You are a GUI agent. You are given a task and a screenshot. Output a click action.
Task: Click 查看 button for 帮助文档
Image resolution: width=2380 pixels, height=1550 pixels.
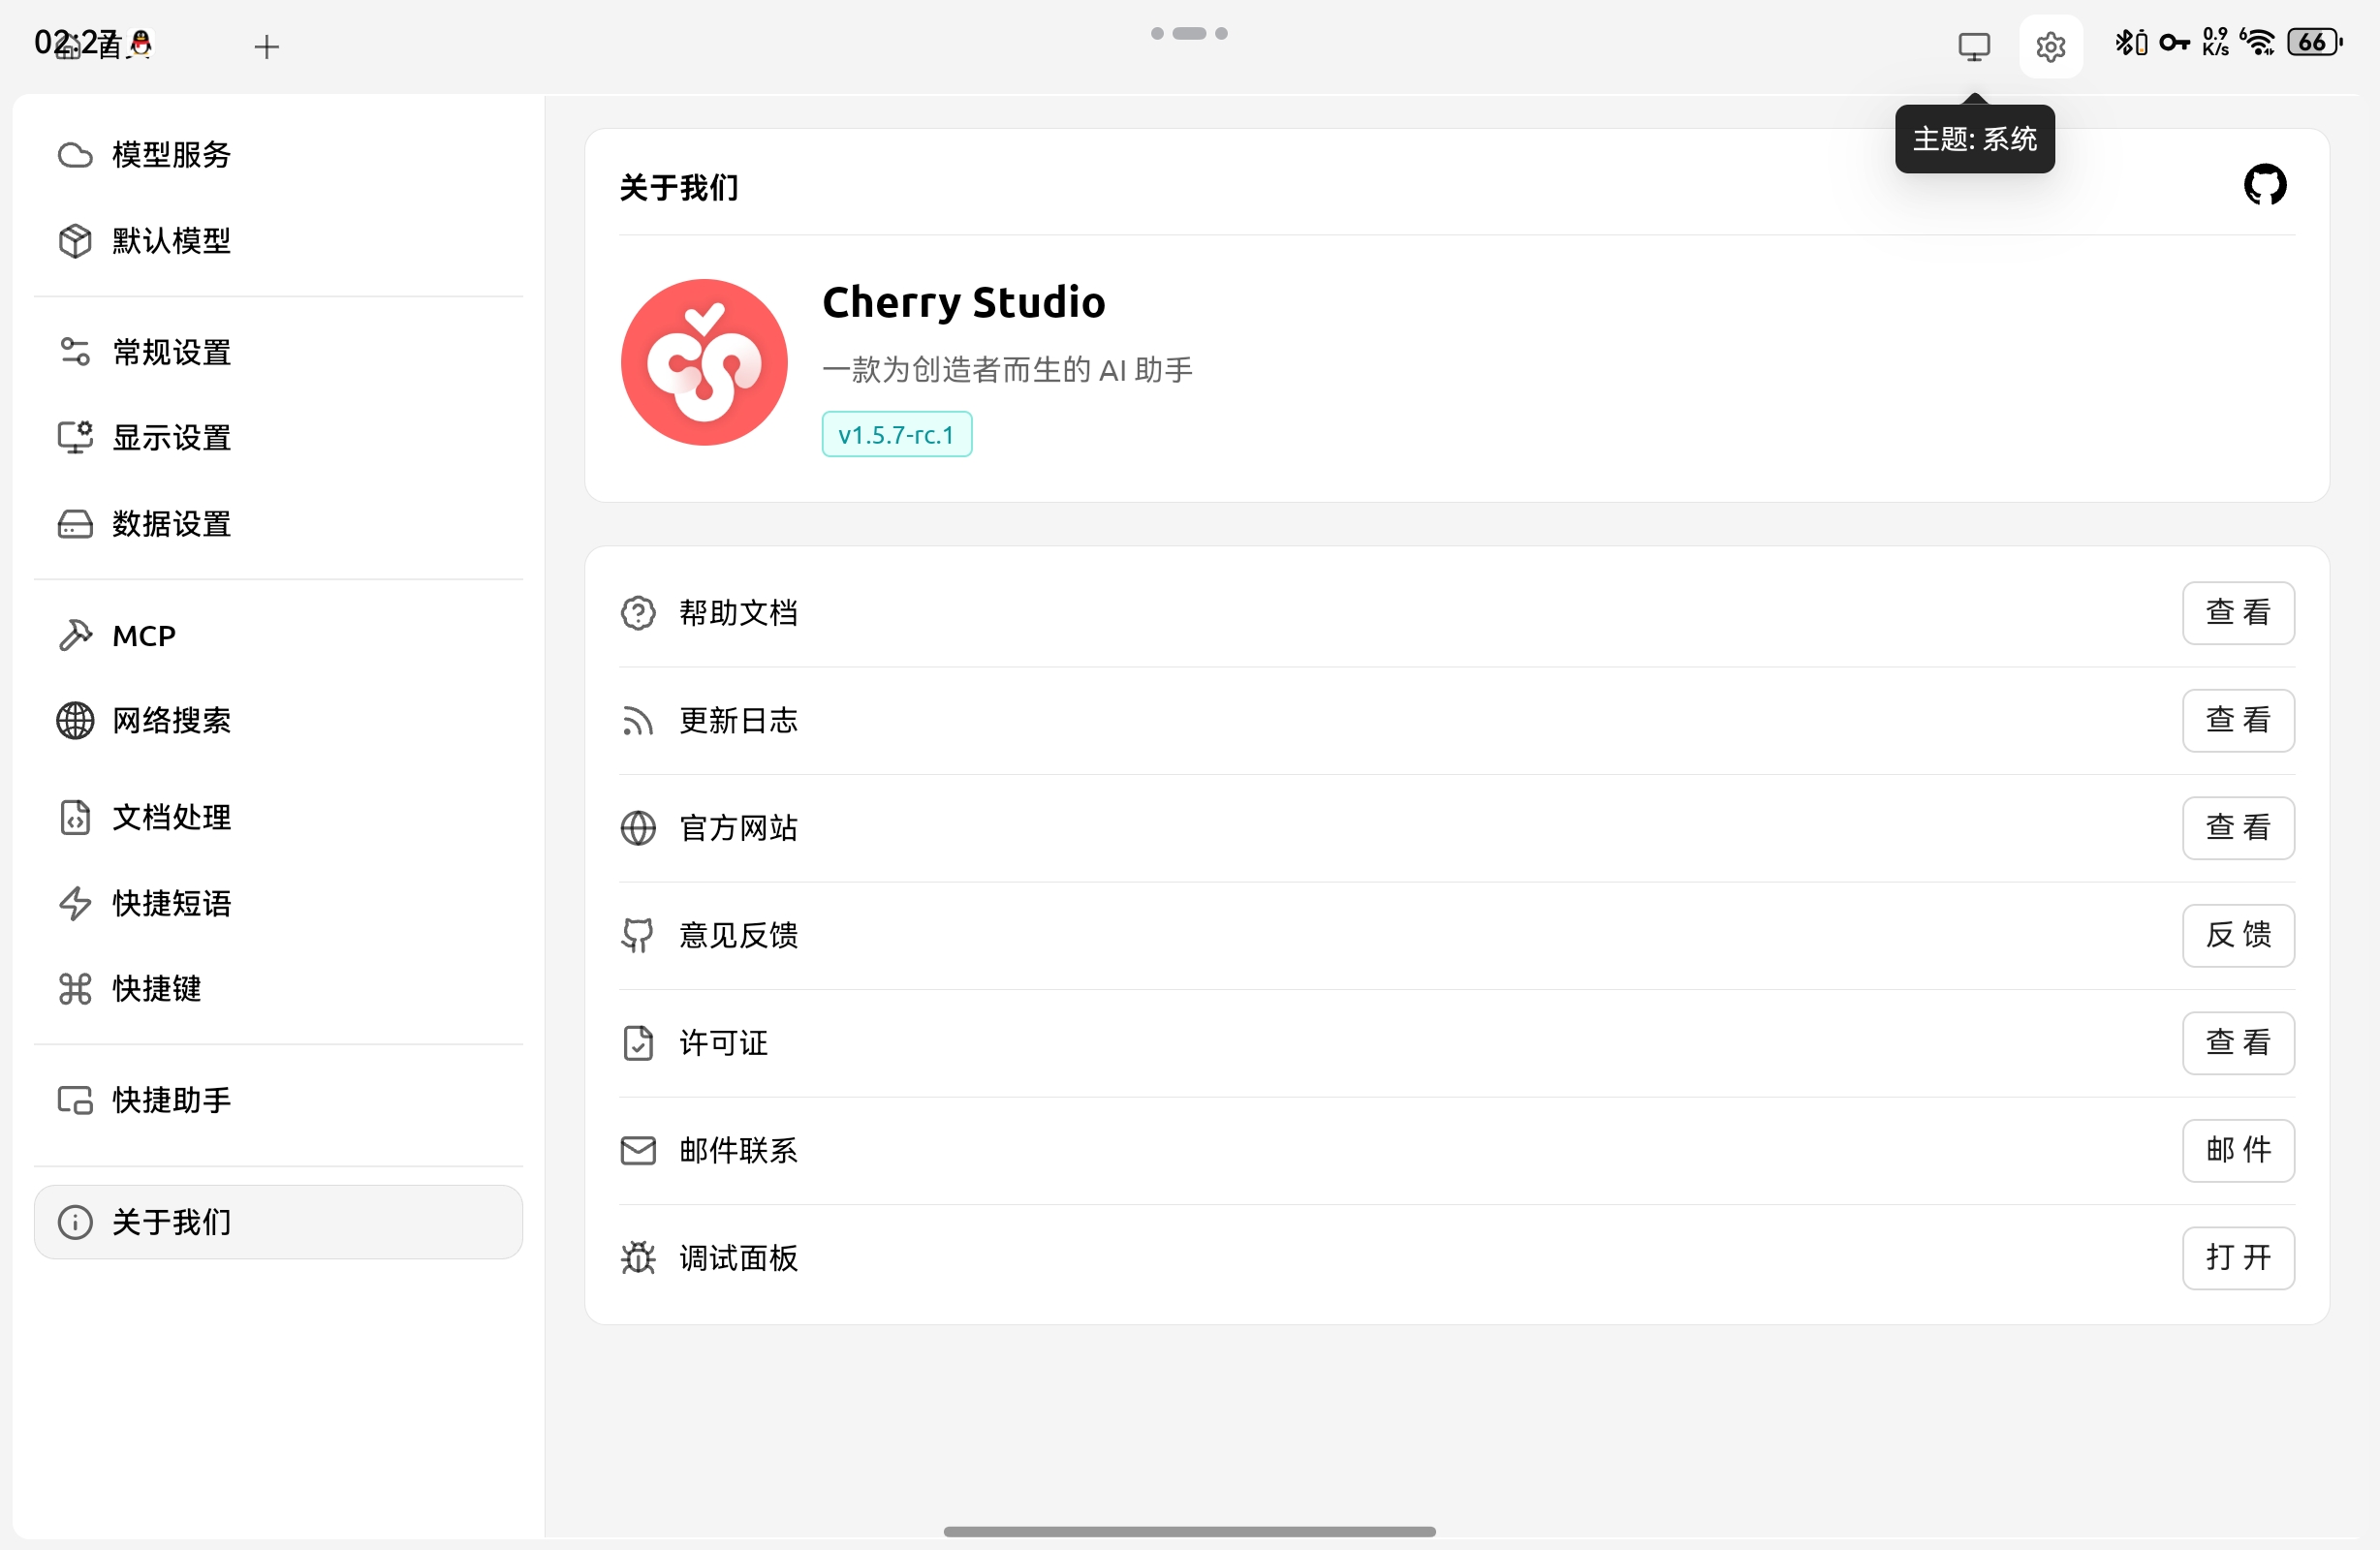click(2238, 613)
